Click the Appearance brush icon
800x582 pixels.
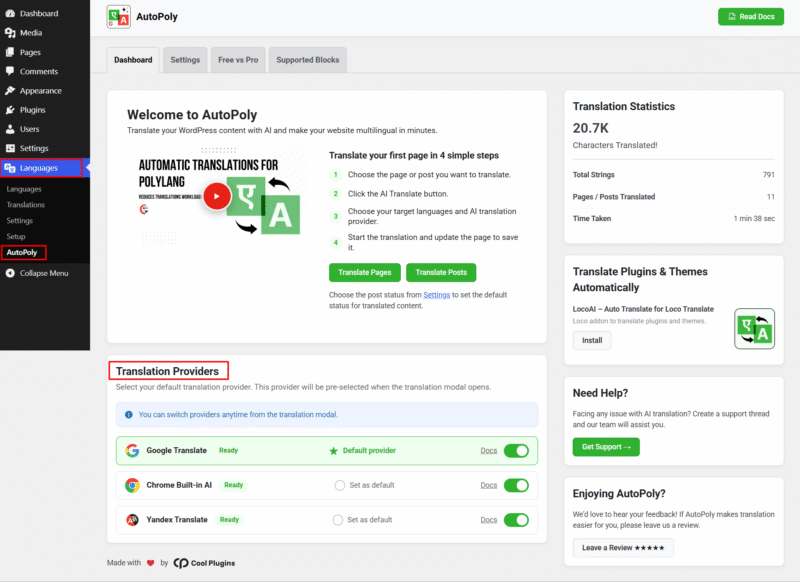tap(10, 90)
